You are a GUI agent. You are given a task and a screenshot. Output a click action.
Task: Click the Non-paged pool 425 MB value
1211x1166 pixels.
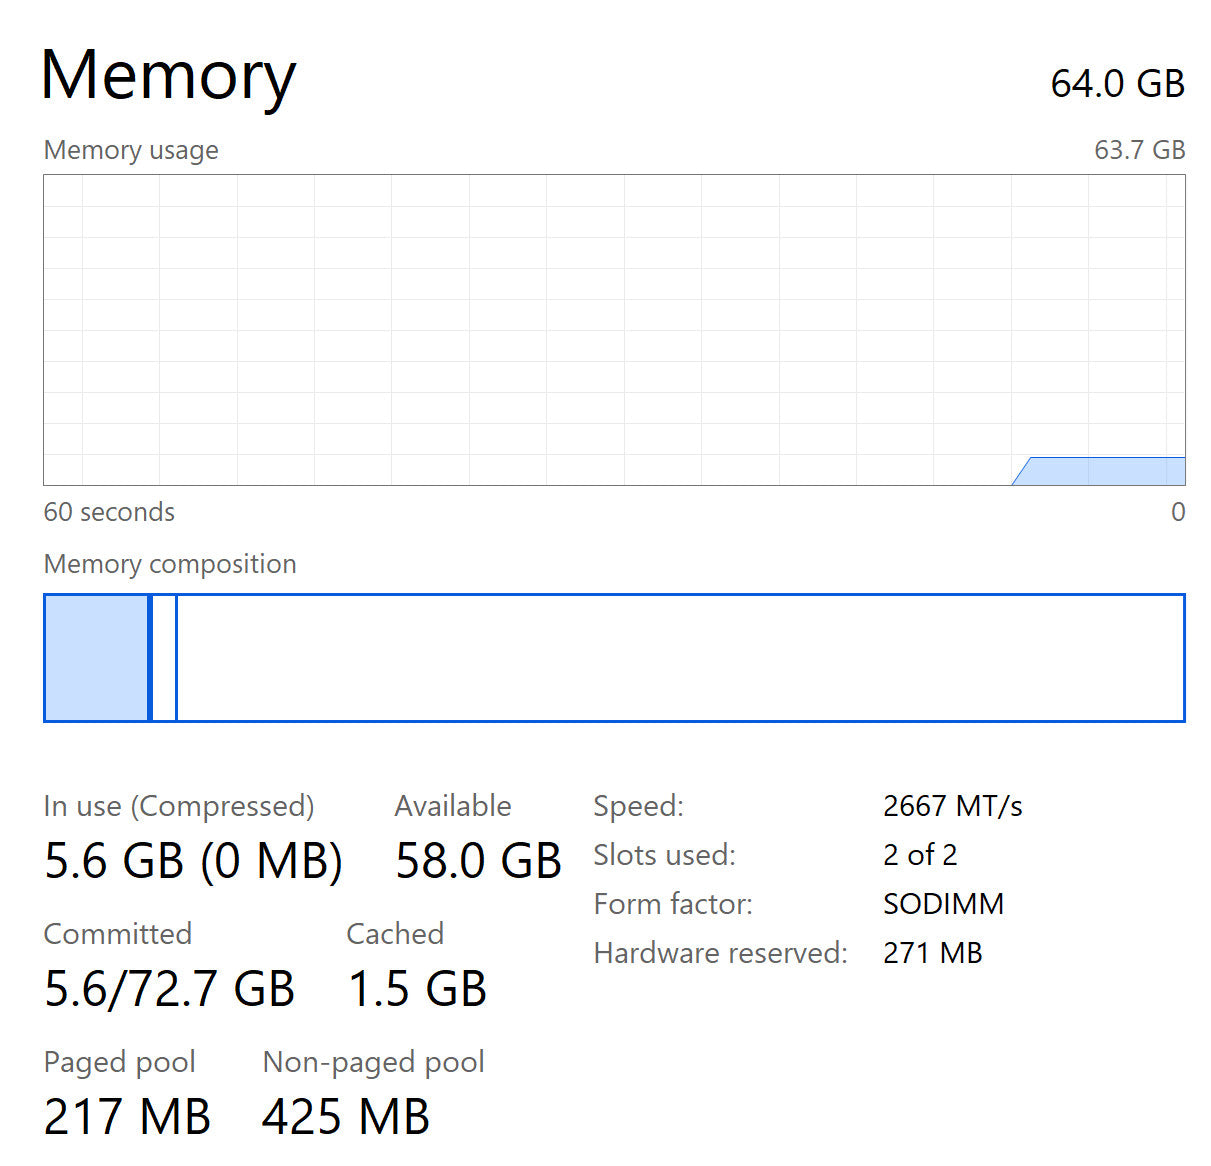click(346, 1116)
